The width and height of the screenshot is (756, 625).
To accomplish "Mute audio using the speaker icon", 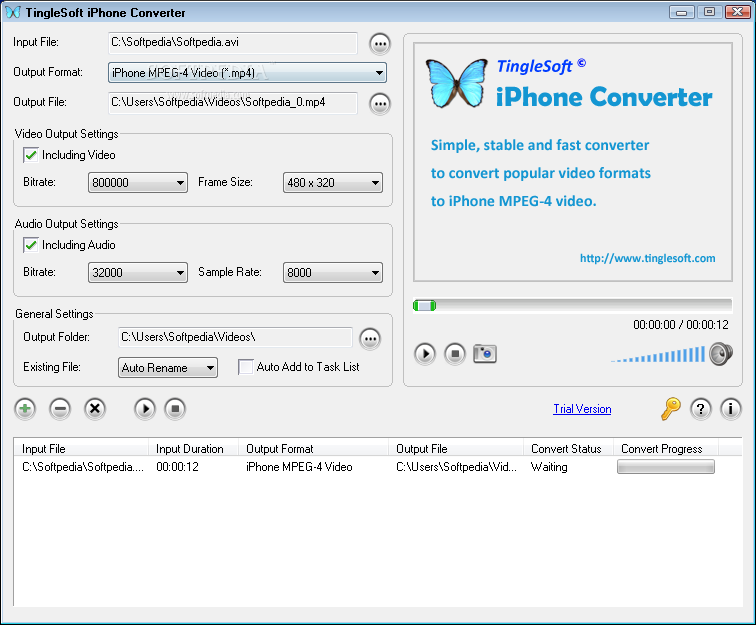I will 721,354.
